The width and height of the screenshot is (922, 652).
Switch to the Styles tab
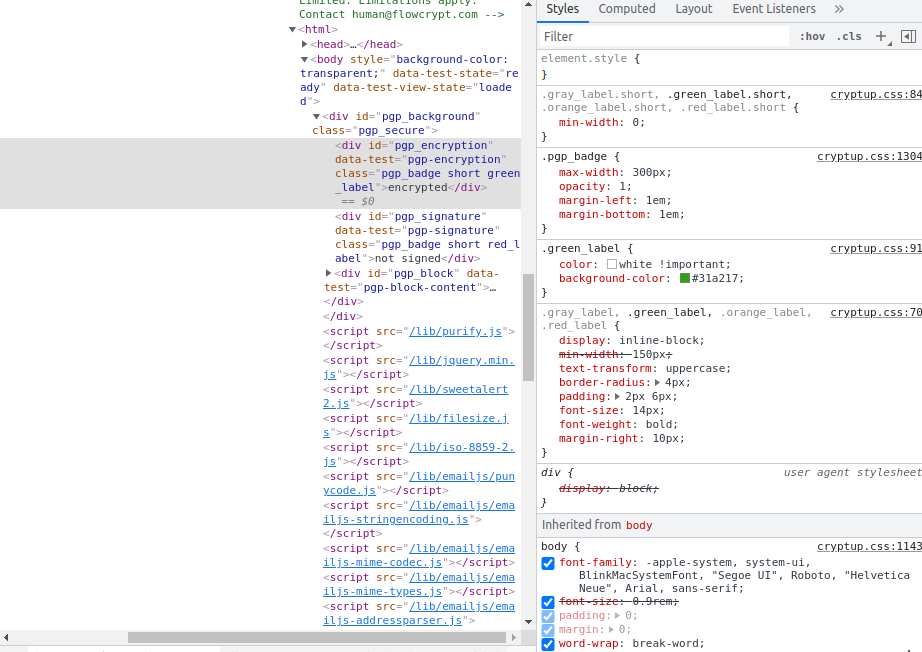click(562, 9)
